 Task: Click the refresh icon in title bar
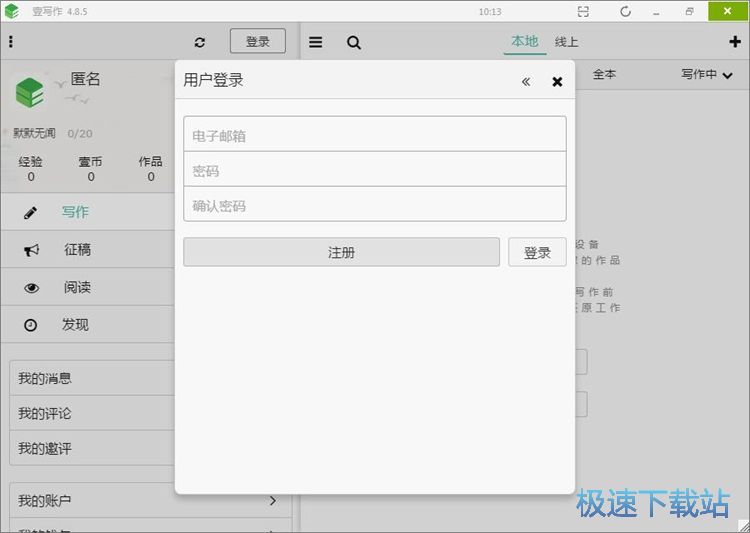coord(625,11)
